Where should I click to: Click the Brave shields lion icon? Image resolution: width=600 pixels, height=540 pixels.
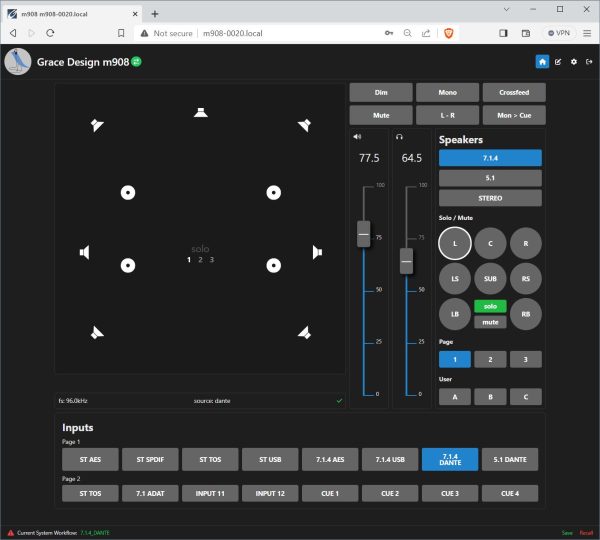point(447,32)
